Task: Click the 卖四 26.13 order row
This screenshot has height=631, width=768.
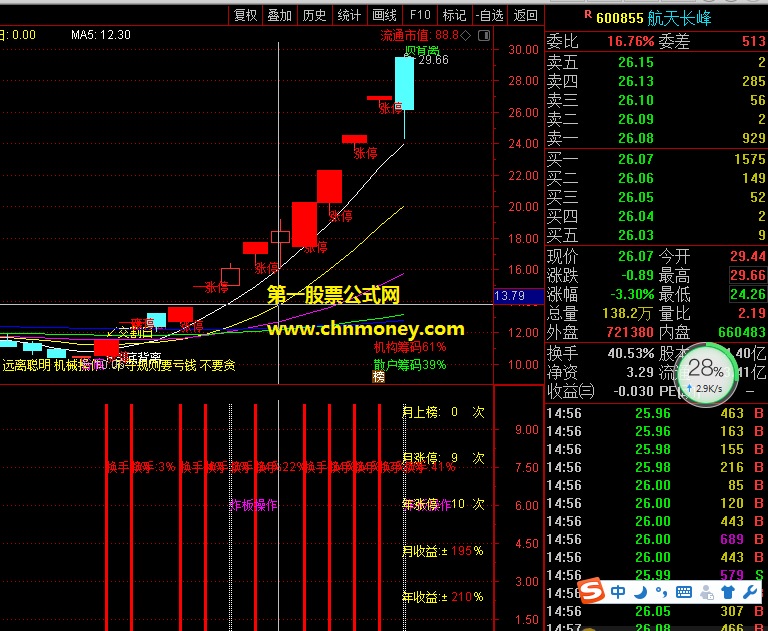Action: [x=656, y=81]
